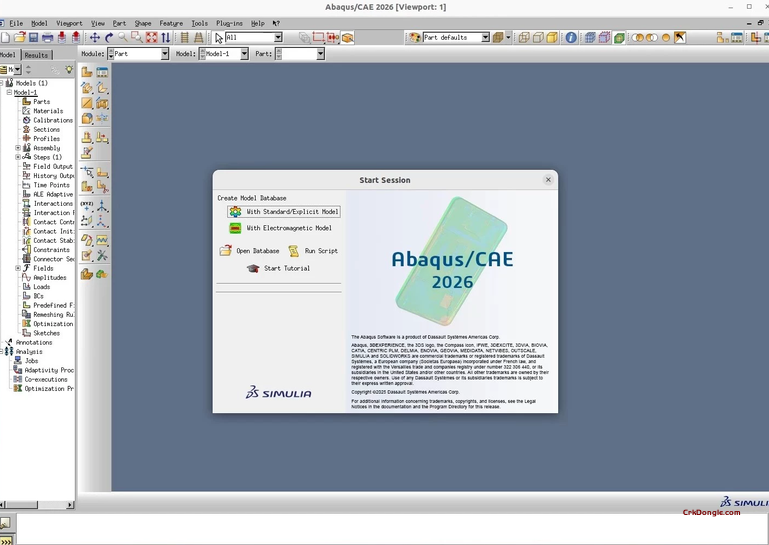Click 'Run Script' in Start Session
Screen dimensions: 769x545
click(x=313, y=251)
